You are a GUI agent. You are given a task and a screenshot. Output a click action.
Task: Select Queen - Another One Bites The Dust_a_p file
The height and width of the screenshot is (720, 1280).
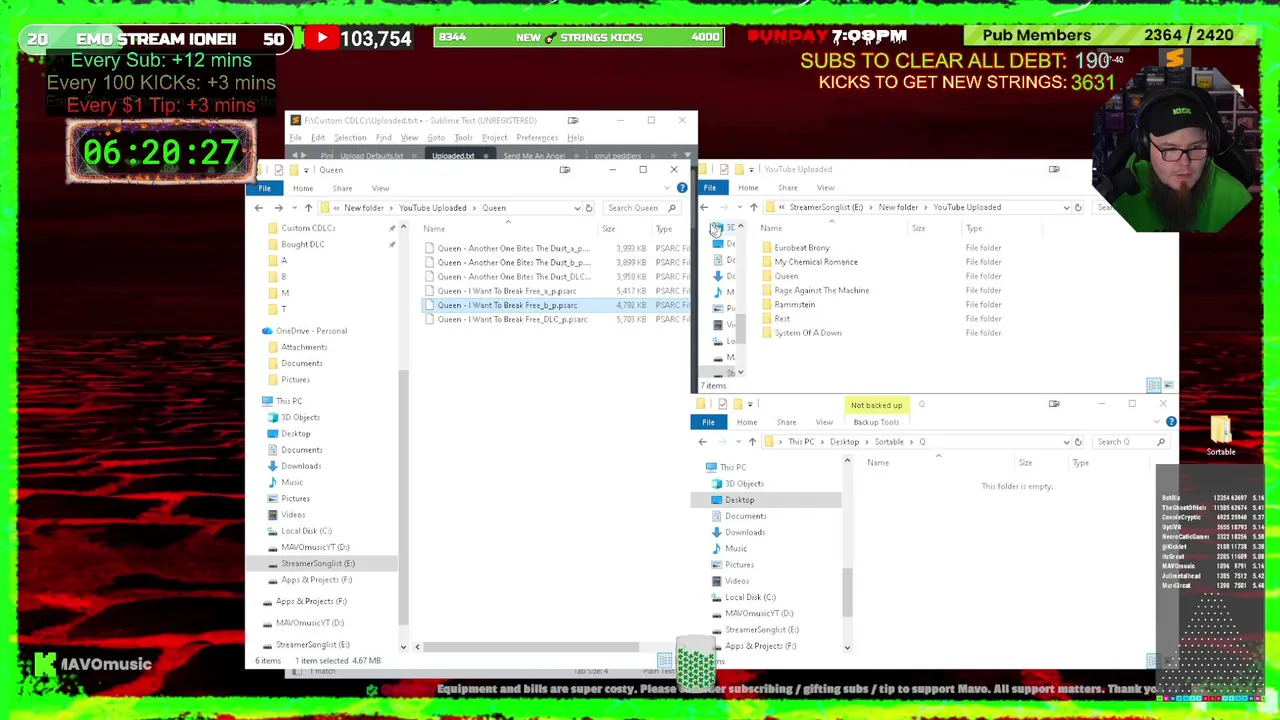pyautogui.click(x=513, y=248)
